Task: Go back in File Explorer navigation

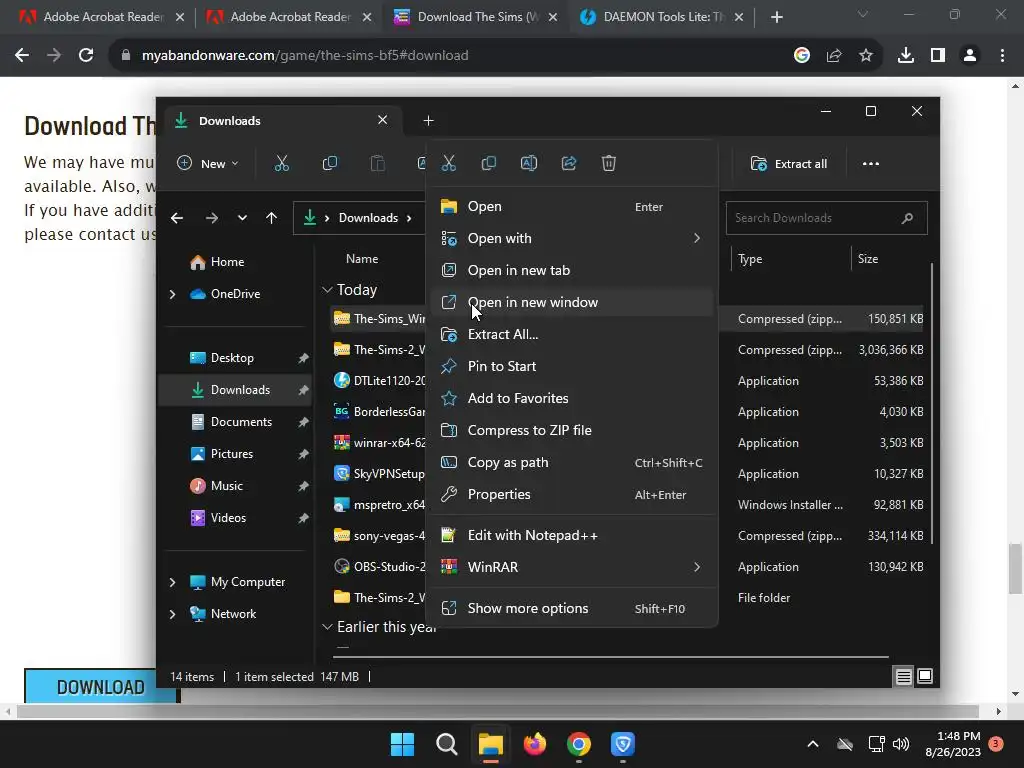Action: (177, 218)
